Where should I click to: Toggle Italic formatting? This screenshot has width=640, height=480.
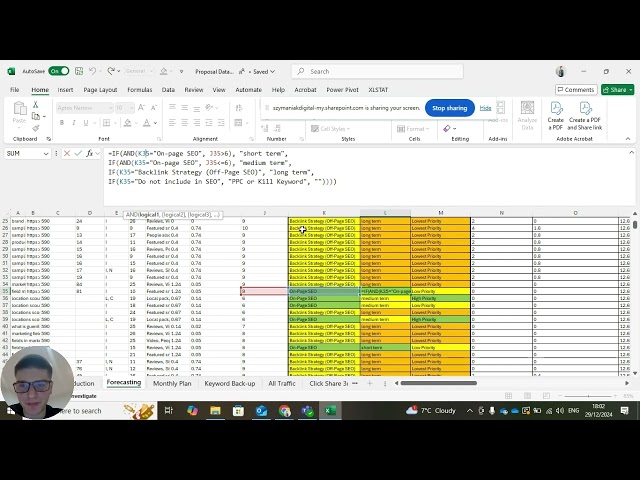click(73, 123)
